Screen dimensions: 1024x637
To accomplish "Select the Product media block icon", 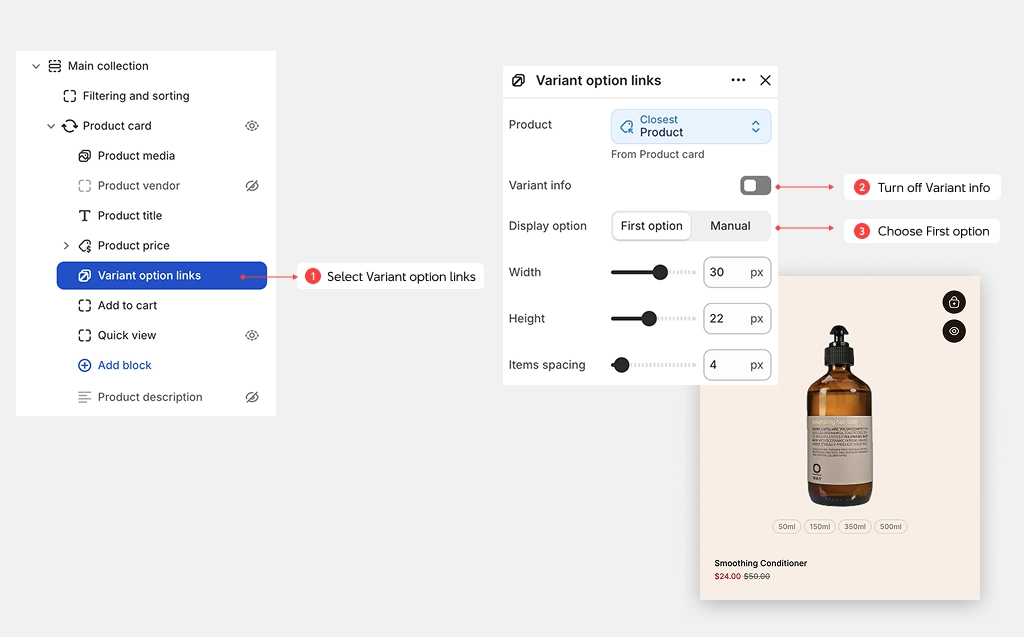I will pyautogui.click(x=84, y=155).
